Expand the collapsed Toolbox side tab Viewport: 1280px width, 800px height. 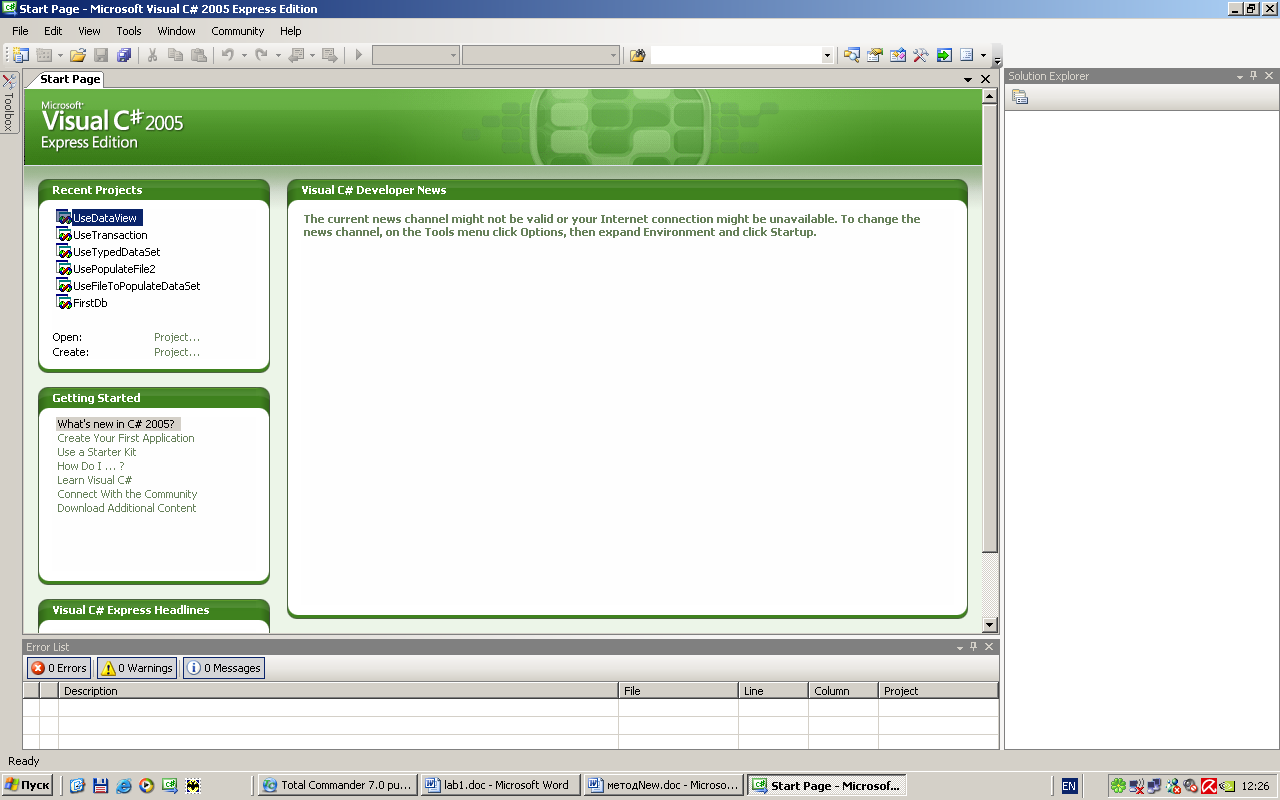[9, 103]
